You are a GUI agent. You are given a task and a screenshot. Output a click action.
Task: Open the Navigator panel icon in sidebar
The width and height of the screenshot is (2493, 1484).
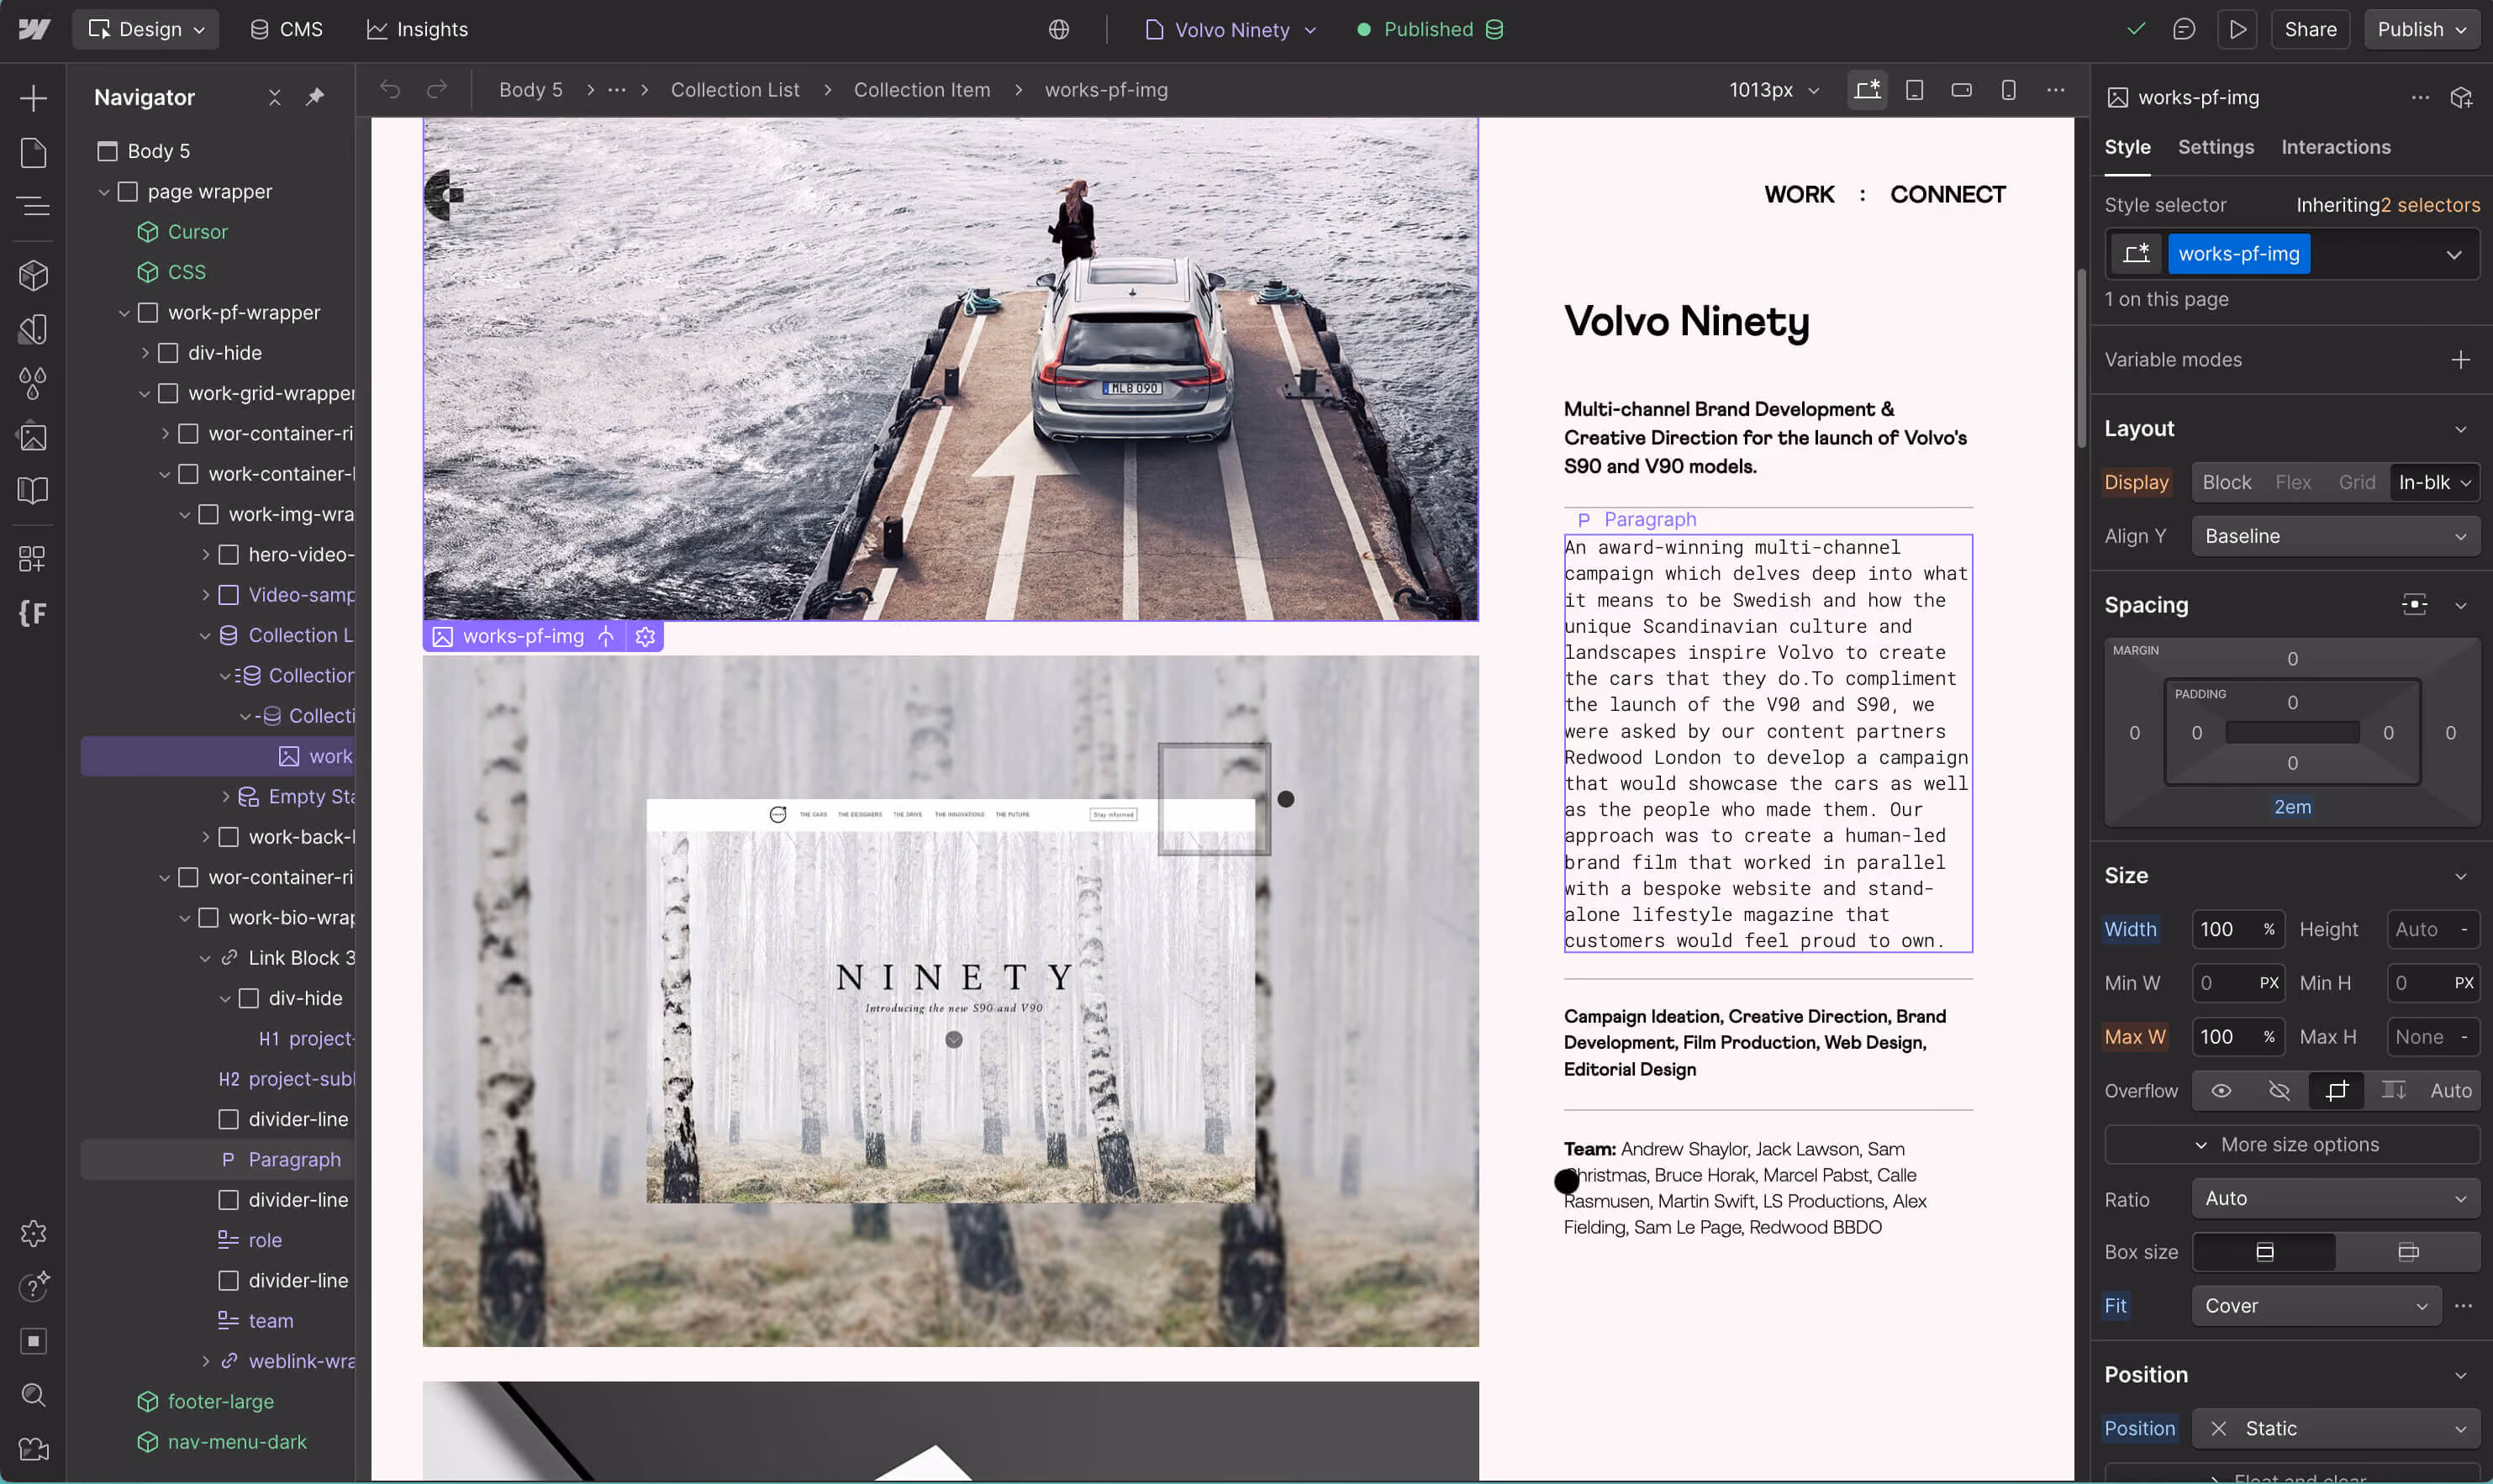[33, 206]
